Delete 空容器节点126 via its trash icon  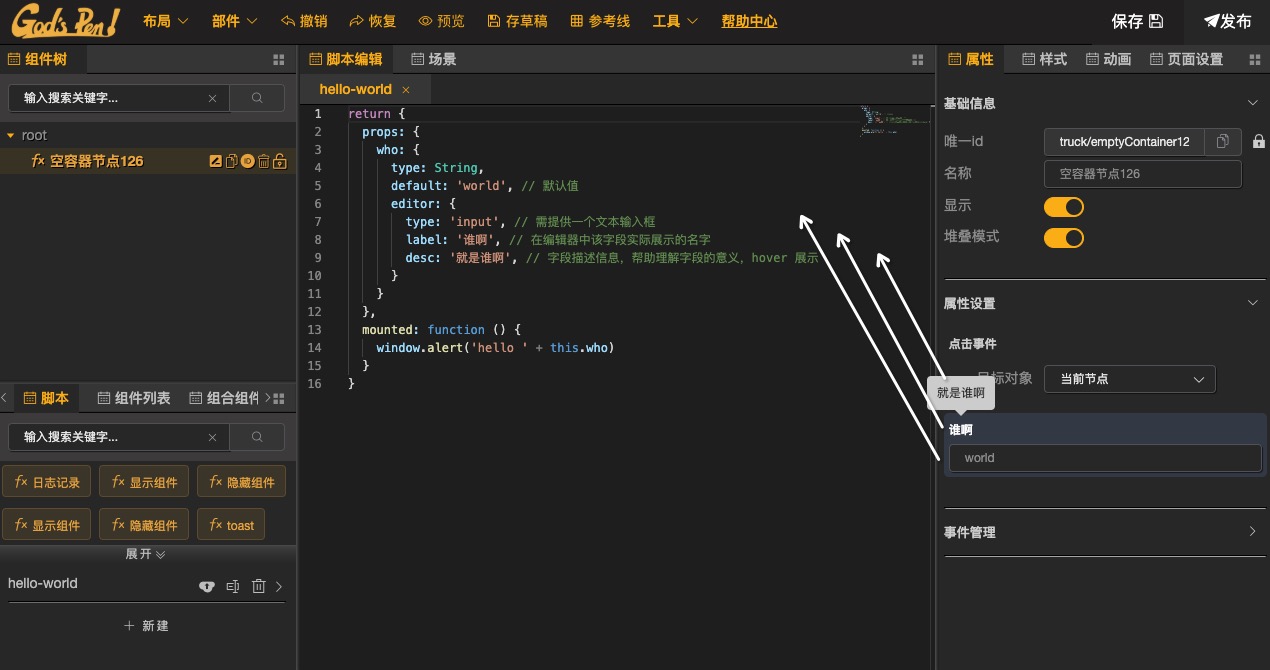click(263, 161)
